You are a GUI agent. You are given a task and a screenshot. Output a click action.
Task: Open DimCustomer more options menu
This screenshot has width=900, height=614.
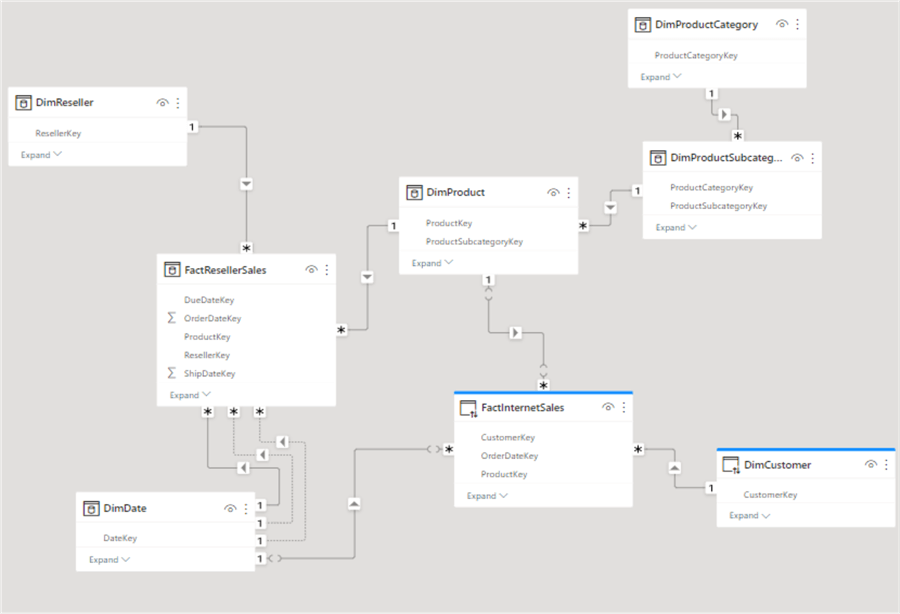click(886, 465)
